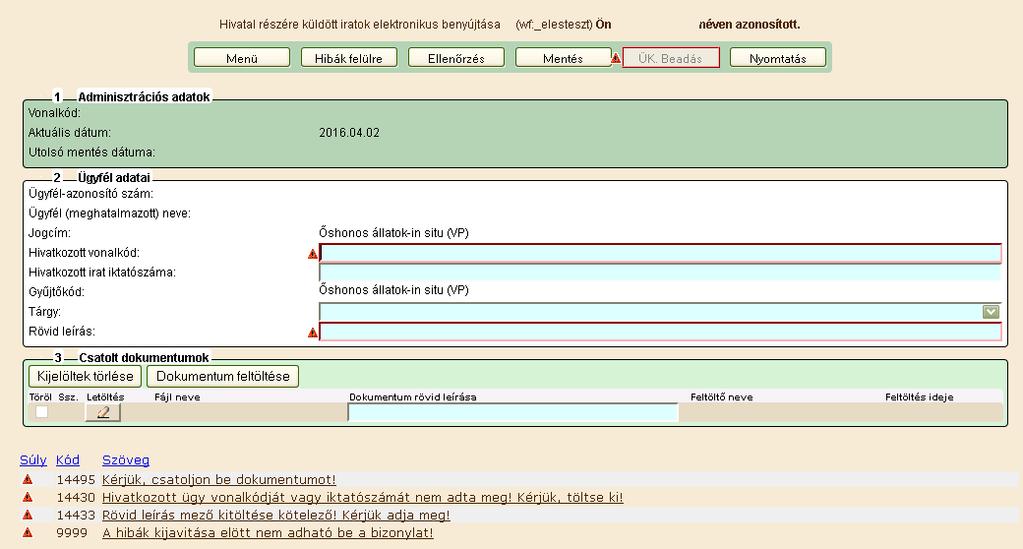Click the 'Feltöltés ideje' column header
This screenshot has width=1023, height=549.
919,397
